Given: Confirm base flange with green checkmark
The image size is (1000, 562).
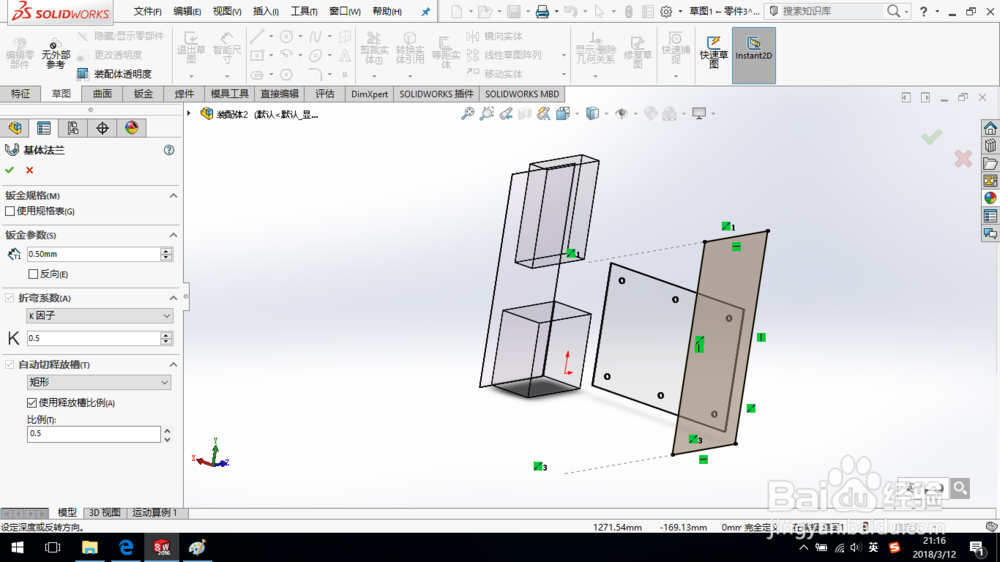Looking at the screenshot, I should coord(10,170).
